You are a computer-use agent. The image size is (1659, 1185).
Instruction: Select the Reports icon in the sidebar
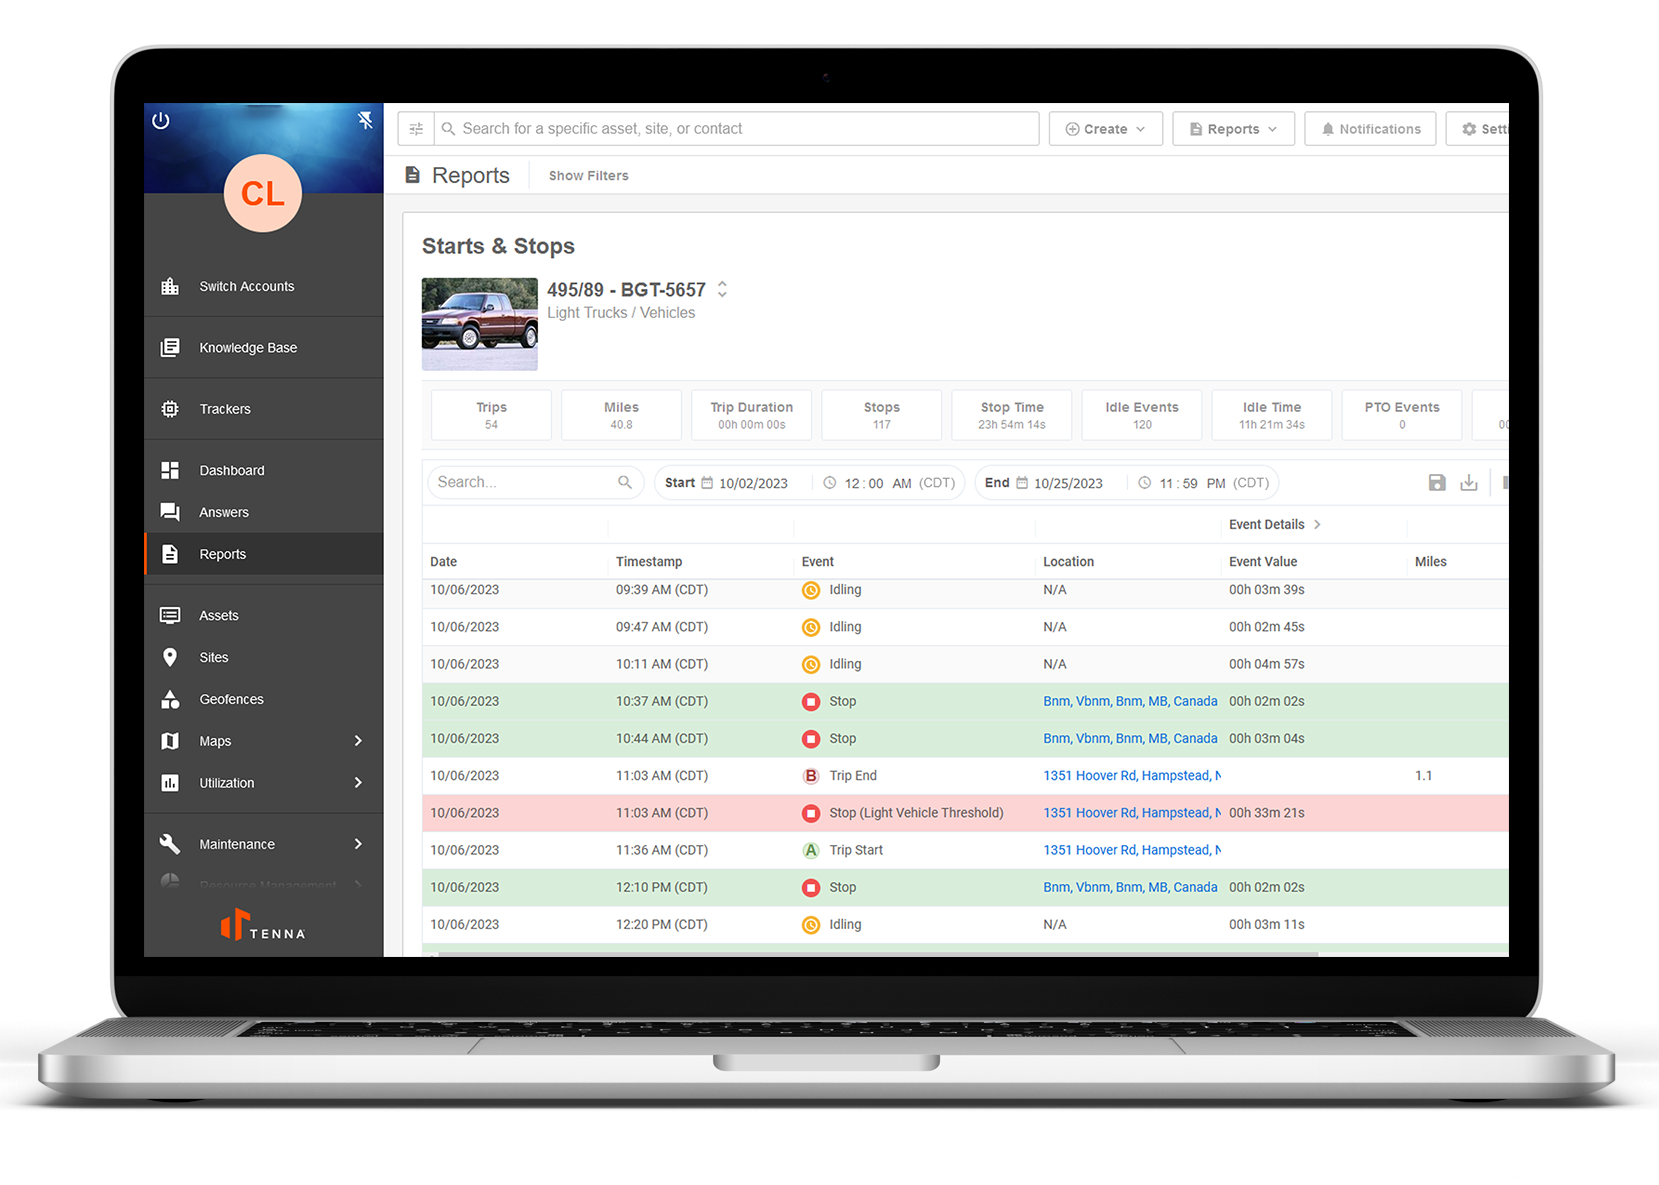pyautogui.click(x=170, y=554)
